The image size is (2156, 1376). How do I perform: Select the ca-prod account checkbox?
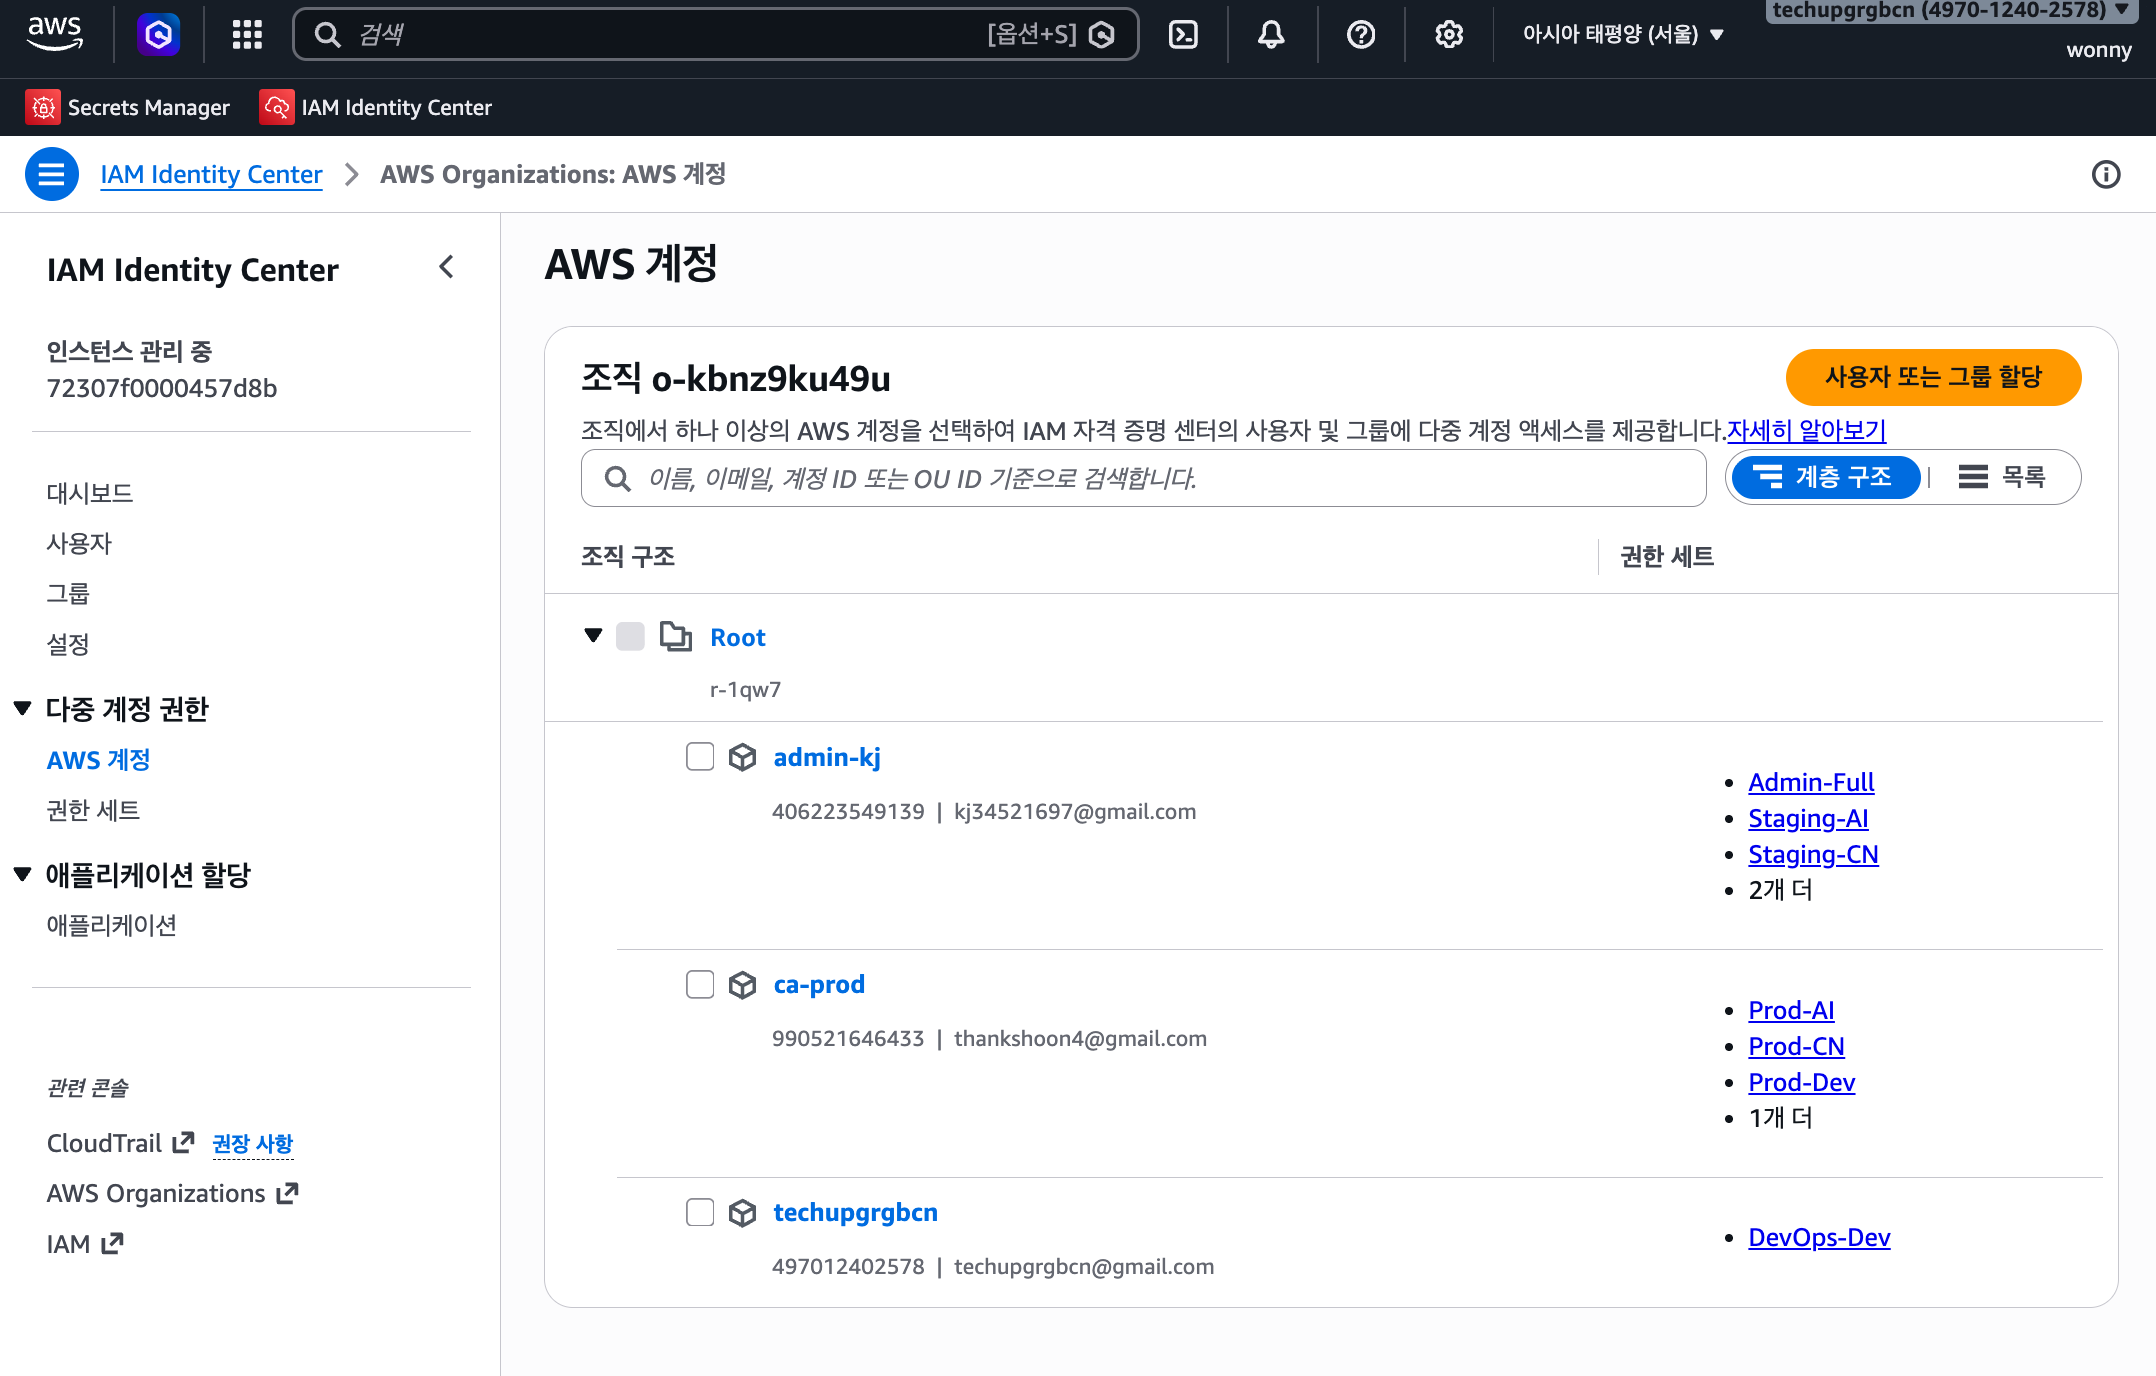click(700, 985)
